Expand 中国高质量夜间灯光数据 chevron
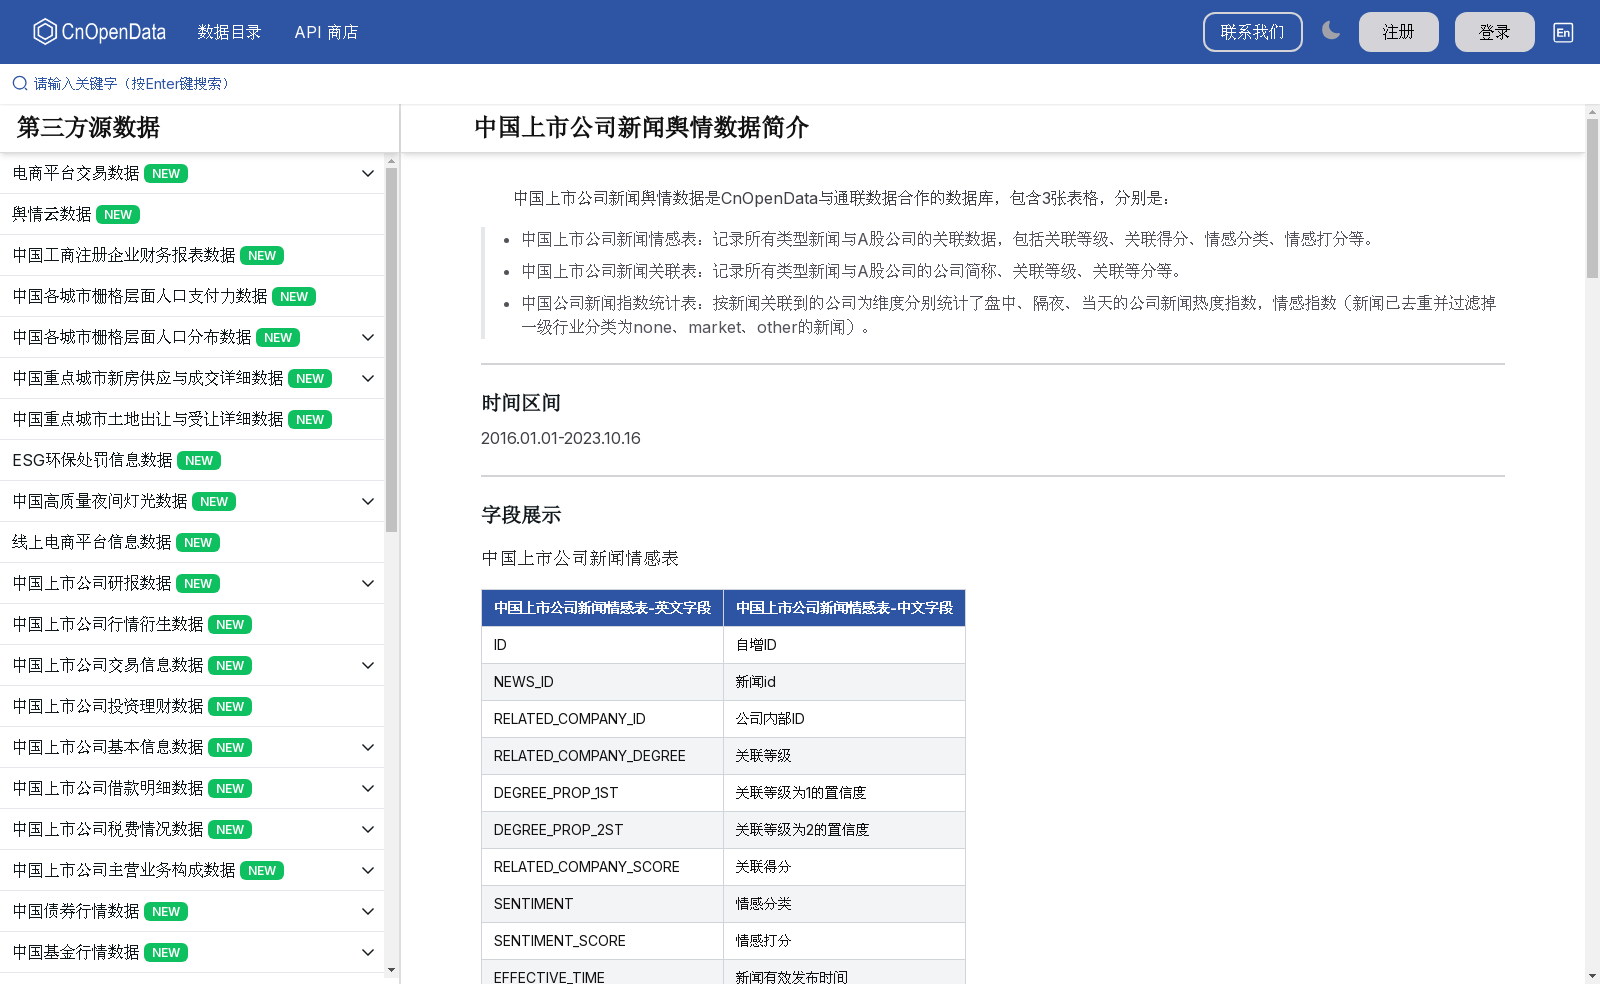 point(367,501)
